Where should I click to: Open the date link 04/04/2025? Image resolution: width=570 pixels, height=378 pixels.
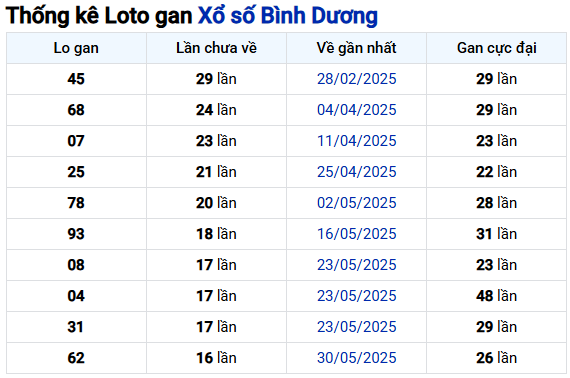click(356, 110)
